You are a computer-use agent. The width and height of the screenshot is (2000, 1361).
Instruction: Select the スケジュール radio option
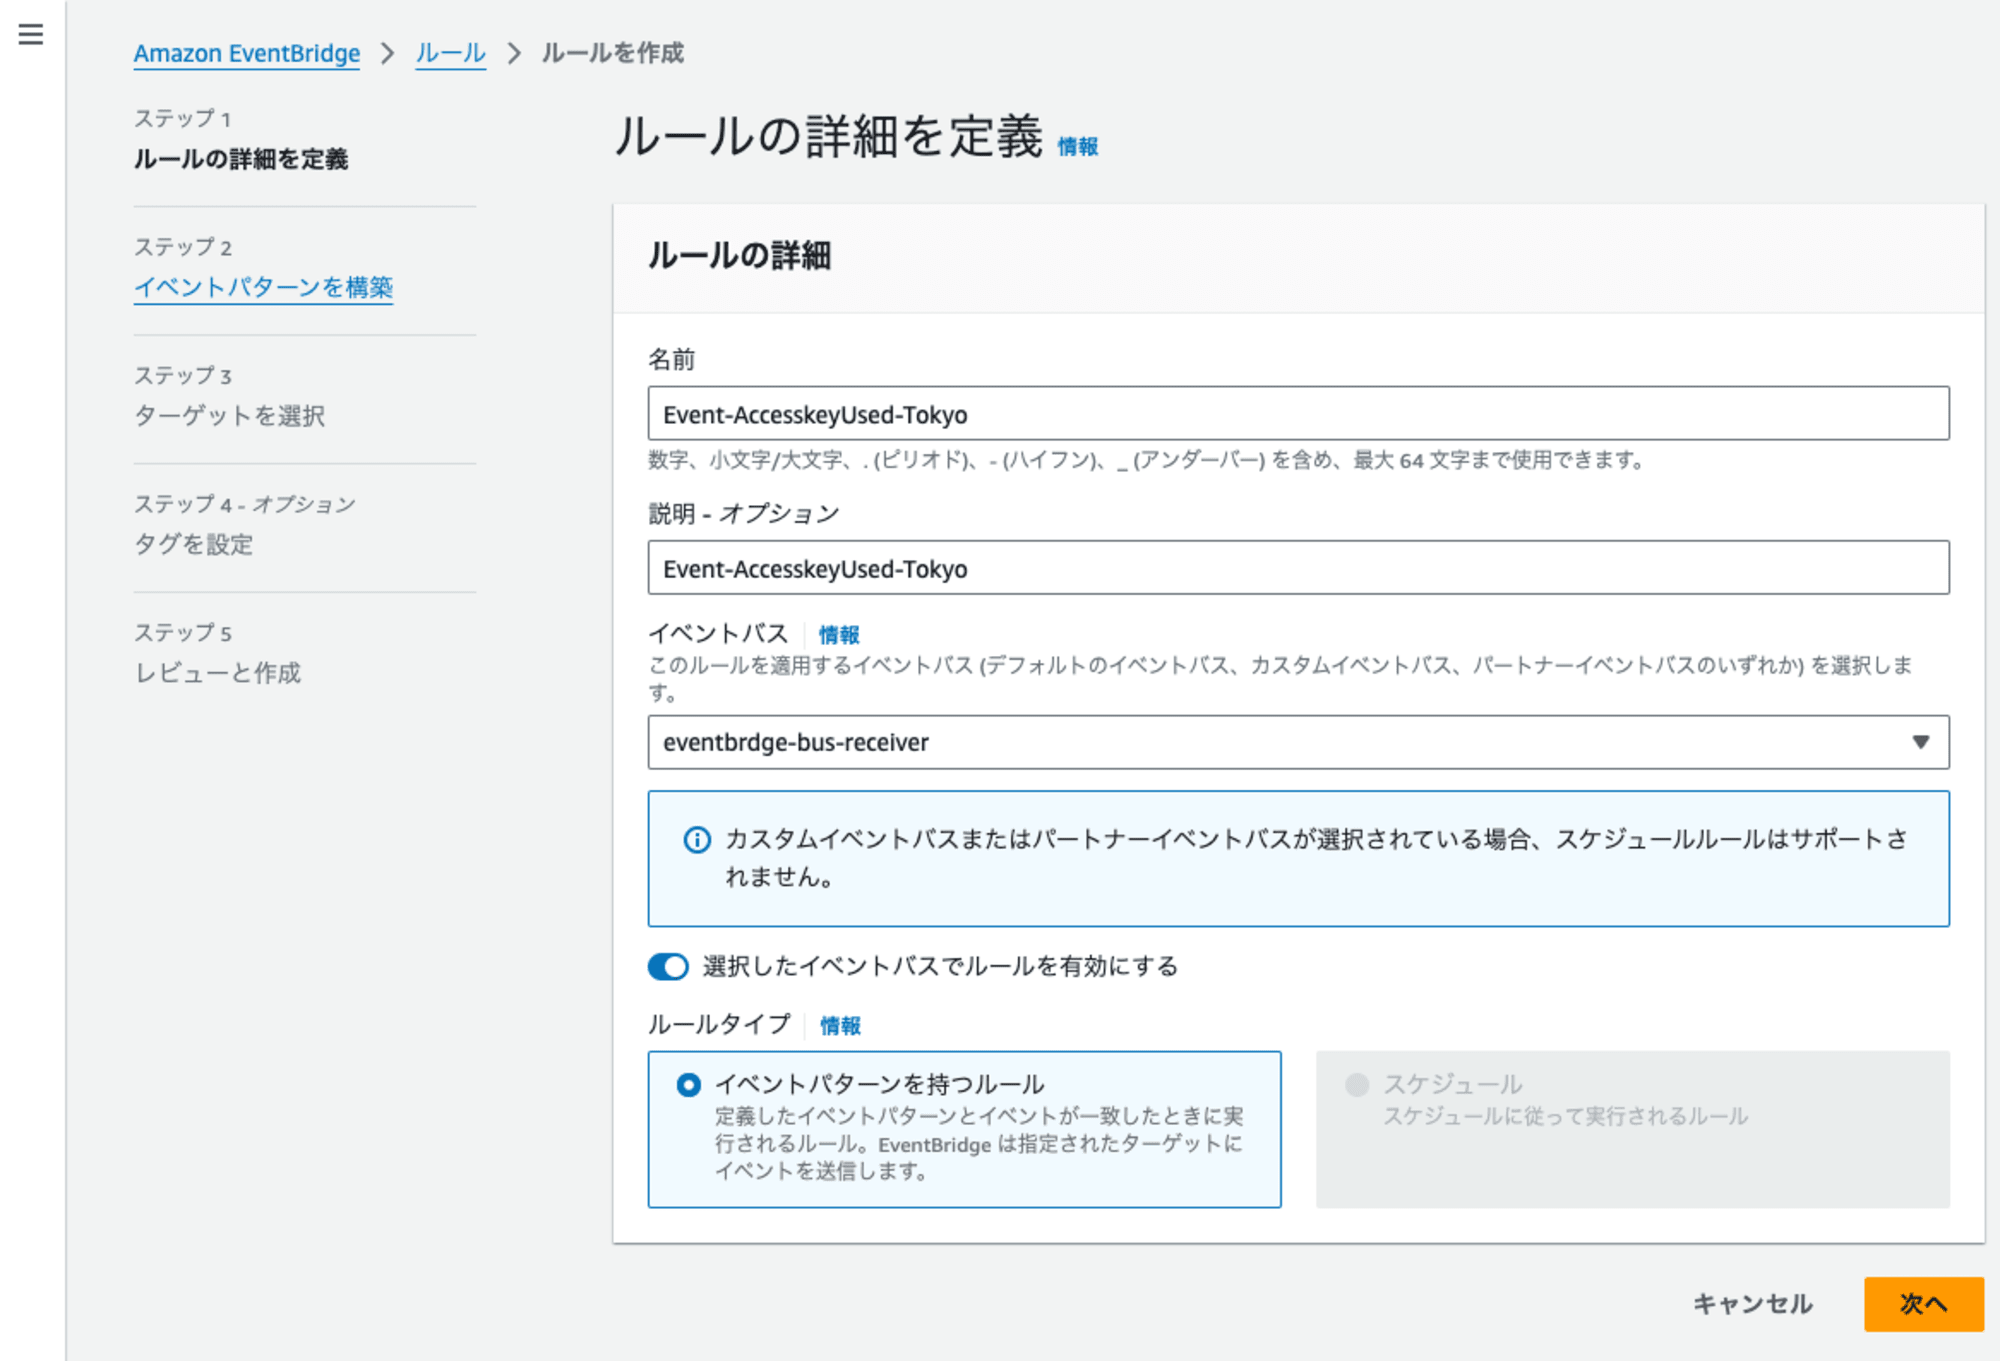coord(1357,1085)
